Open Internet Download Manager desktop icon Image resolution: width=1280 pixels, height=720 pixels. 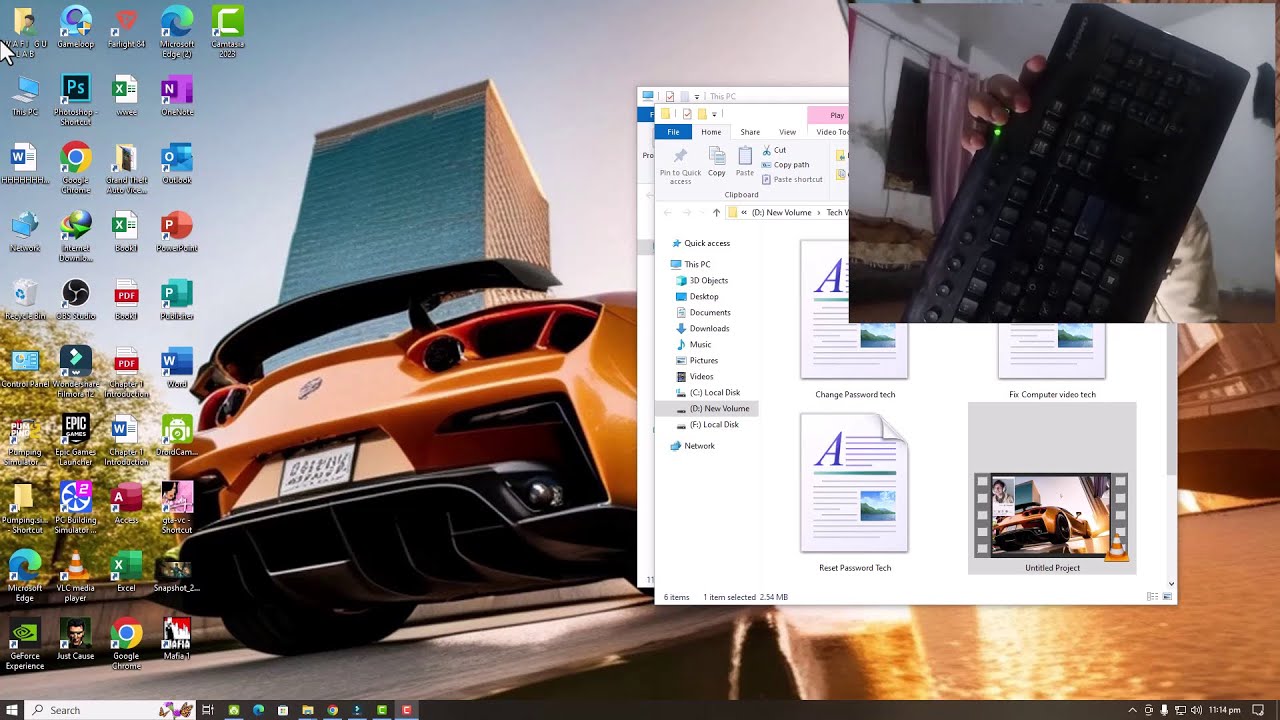[75, 236]
